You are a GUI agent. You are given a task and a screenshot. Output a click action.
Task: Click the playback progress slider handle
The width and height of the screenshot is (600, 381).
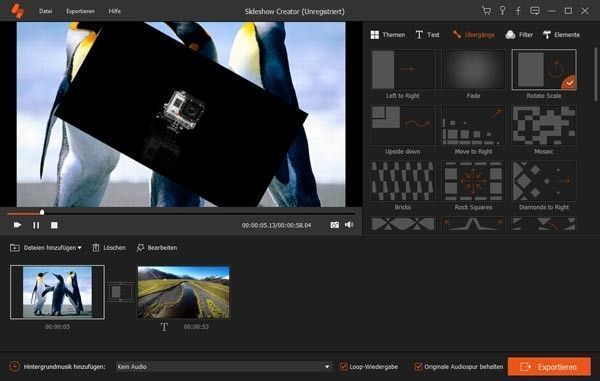42,212
